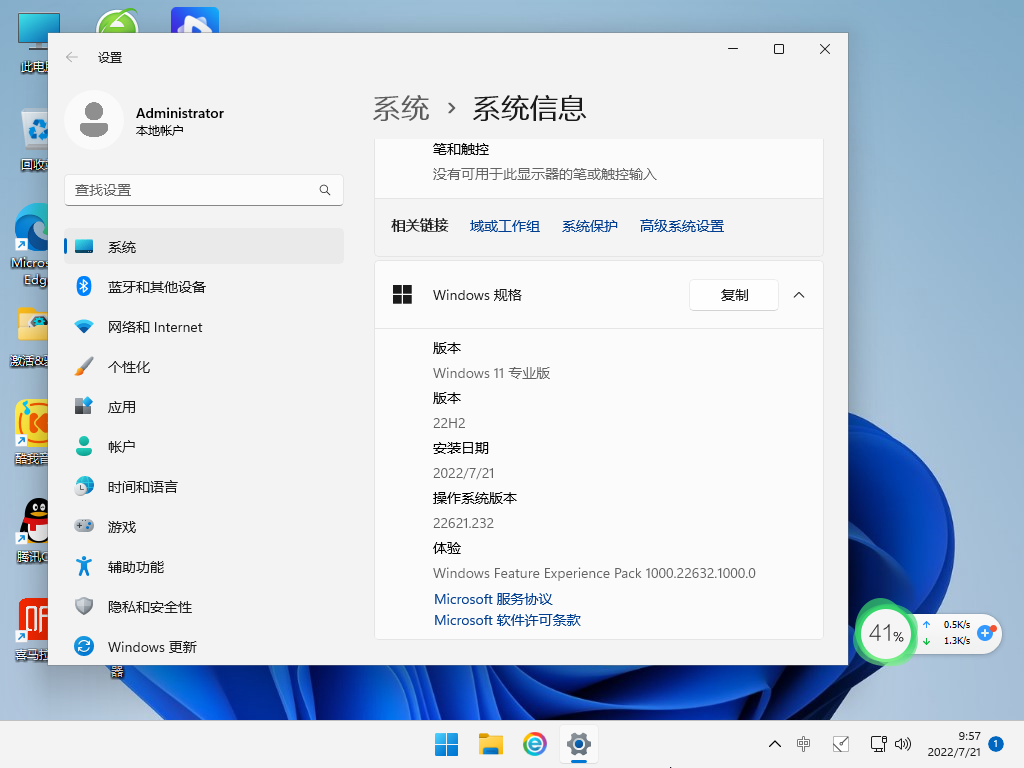Click the 41% network monitor bubble
Screen dimensions: 1024x768
click(884, 634)
